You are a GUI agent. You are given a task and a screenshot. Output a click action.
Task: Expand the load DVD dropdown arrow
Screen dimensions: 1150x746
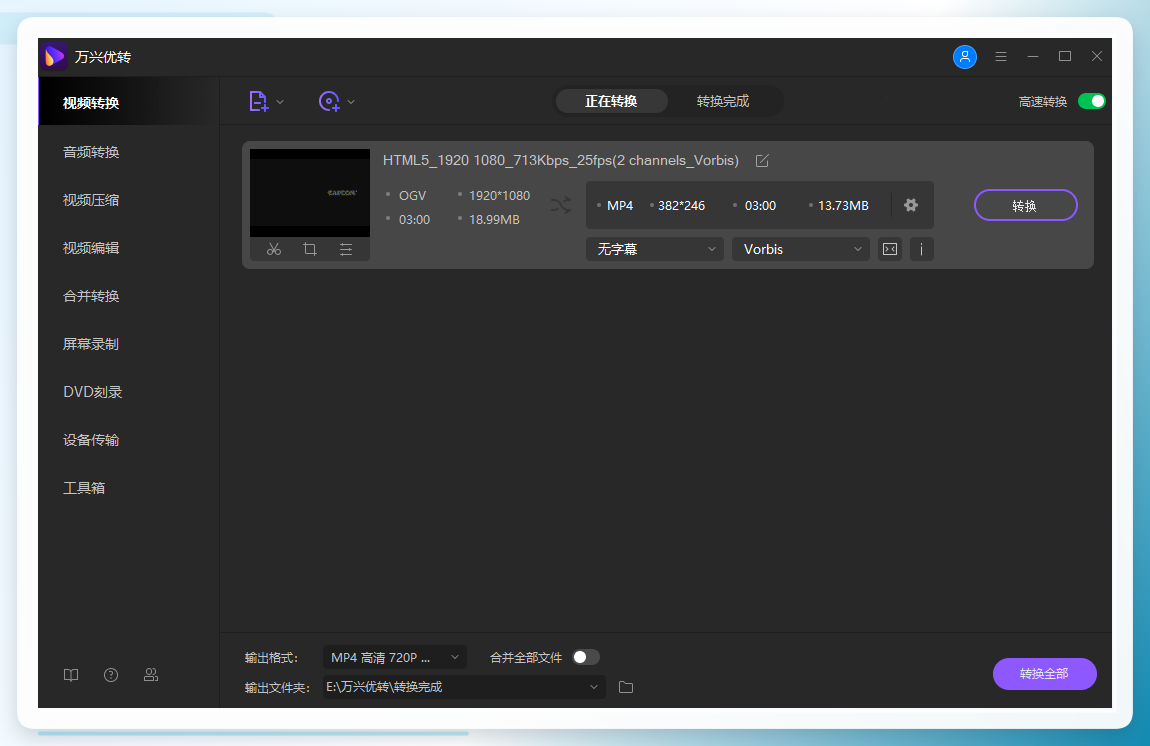click(351, 102)
